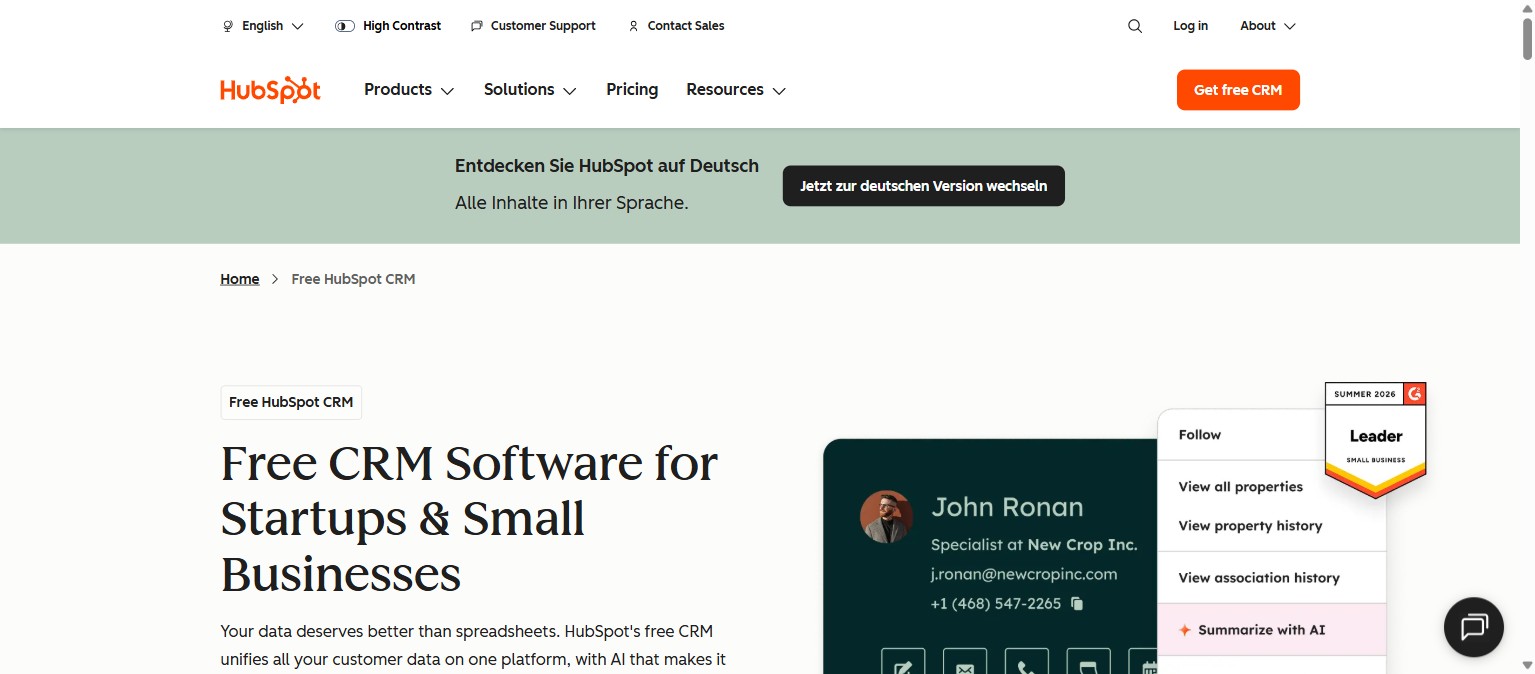The height and width of the screenshot is (674, 1535).
Task: Expand the Solutions menu
Action: (x=530, y=90)
